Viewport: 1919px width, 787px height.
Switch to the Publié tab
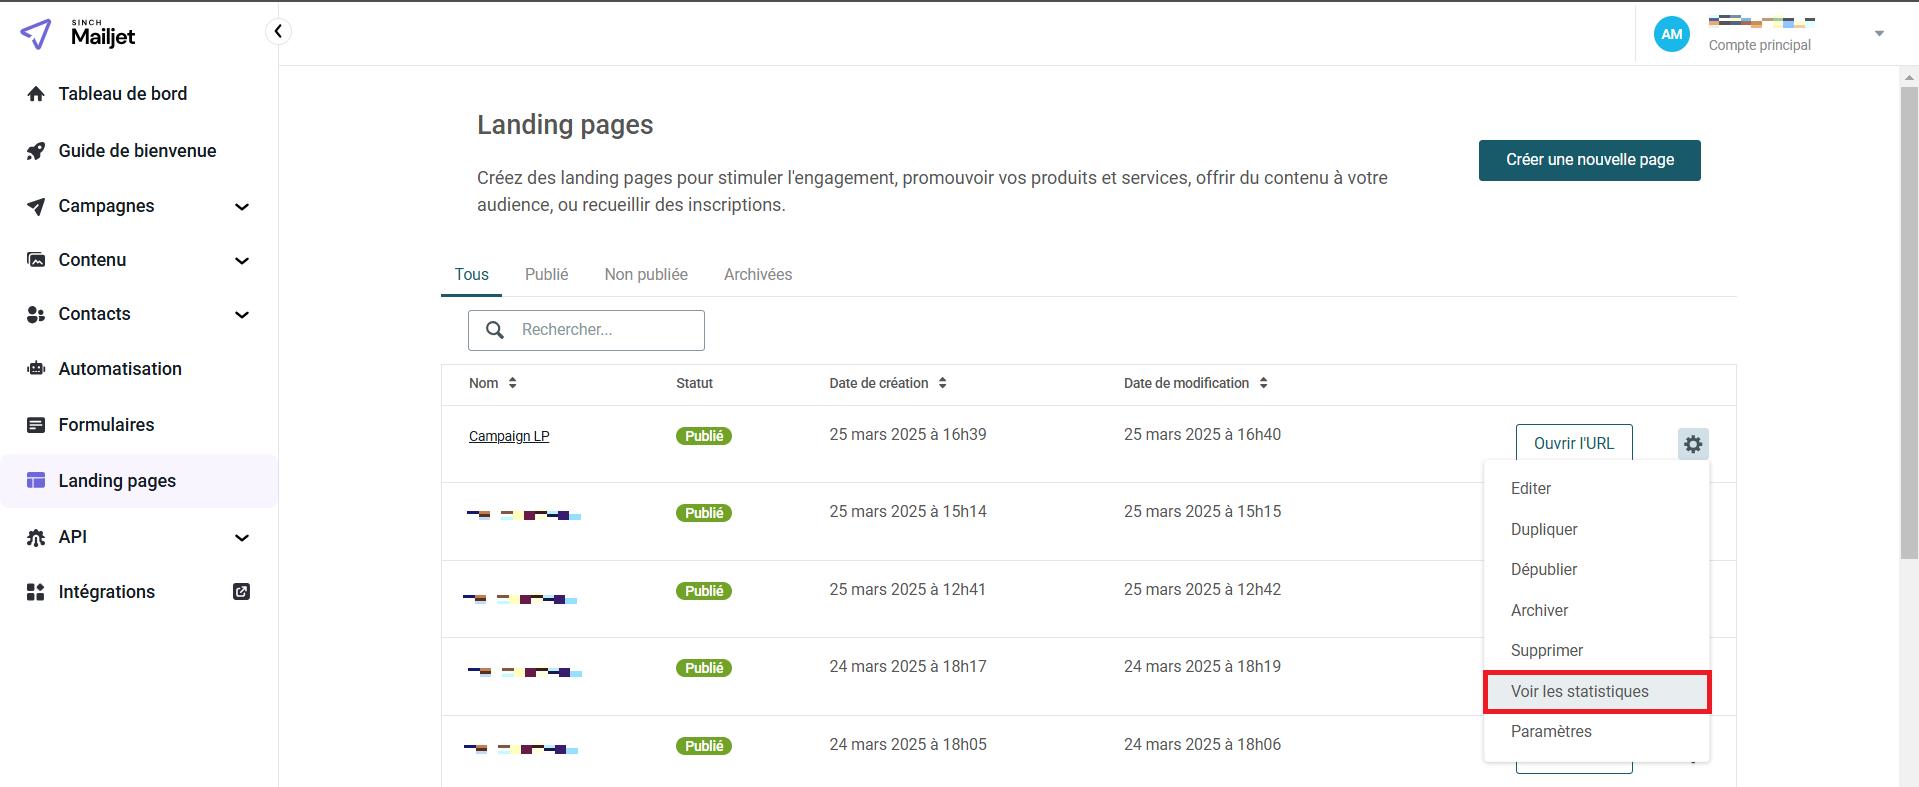point(546,275)
